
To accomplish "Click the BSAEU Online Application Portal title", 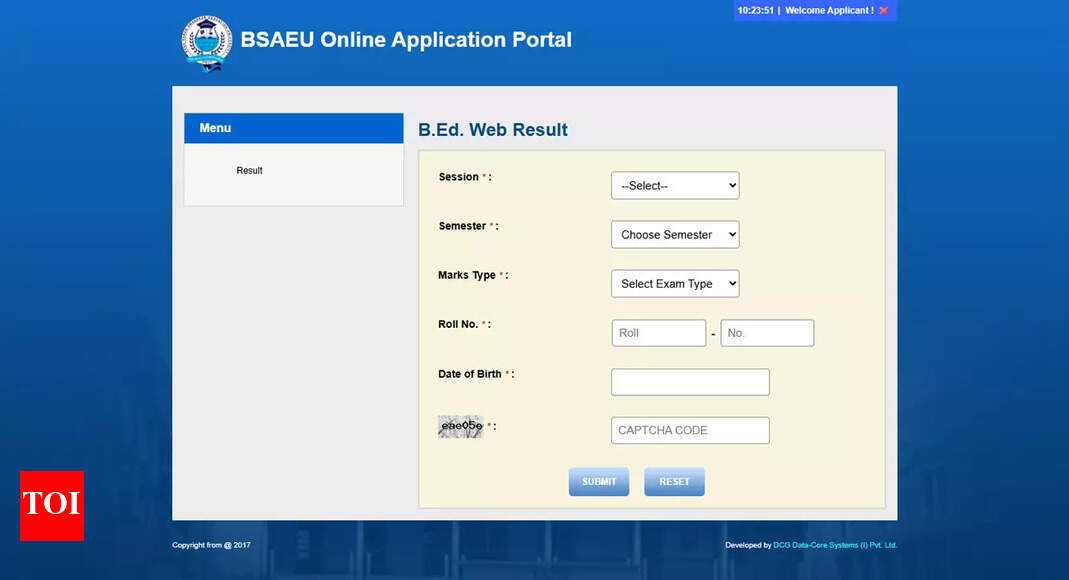I will pos(406,40).
